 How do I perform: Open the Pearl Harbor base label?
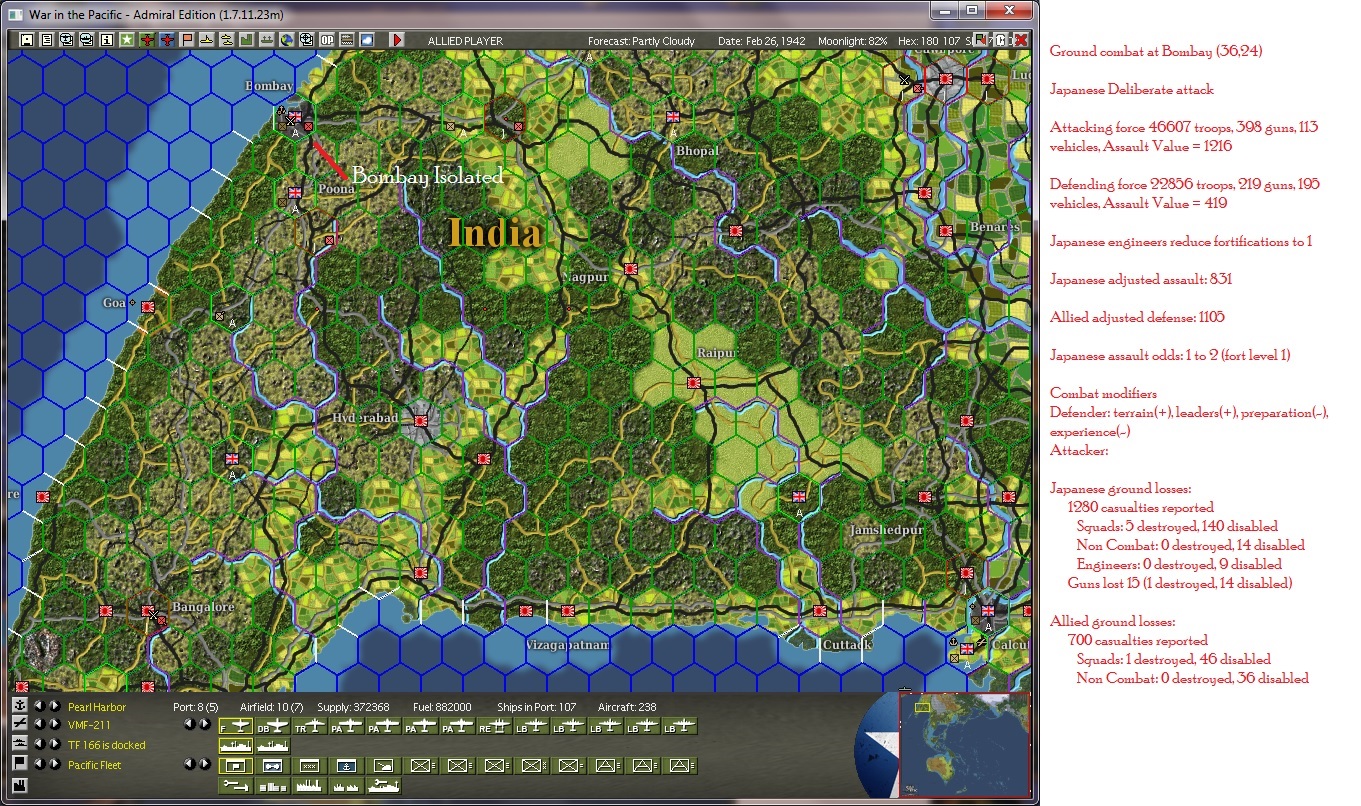(x=97, y=707)
